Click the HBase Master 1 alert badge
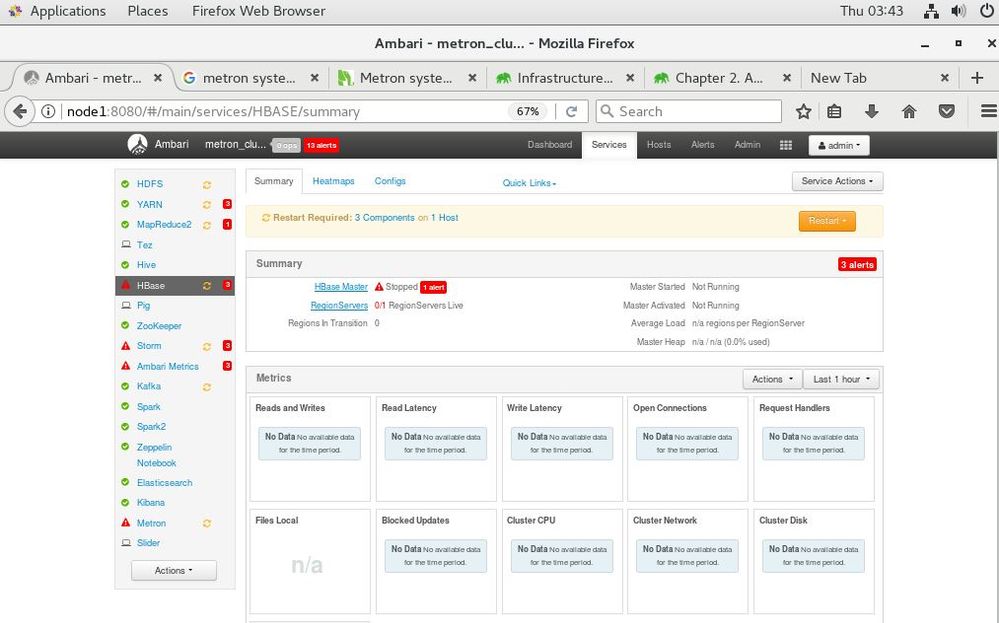 tap(433, 287)
